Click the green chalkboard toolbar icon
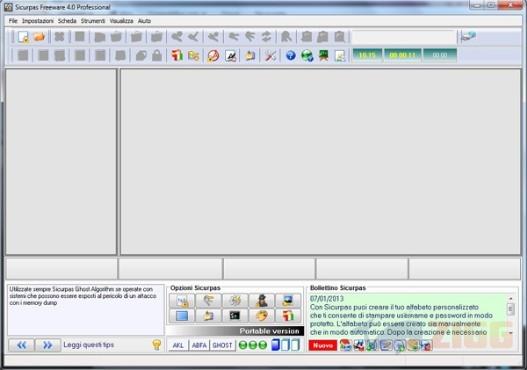 [x=323, y=55]
